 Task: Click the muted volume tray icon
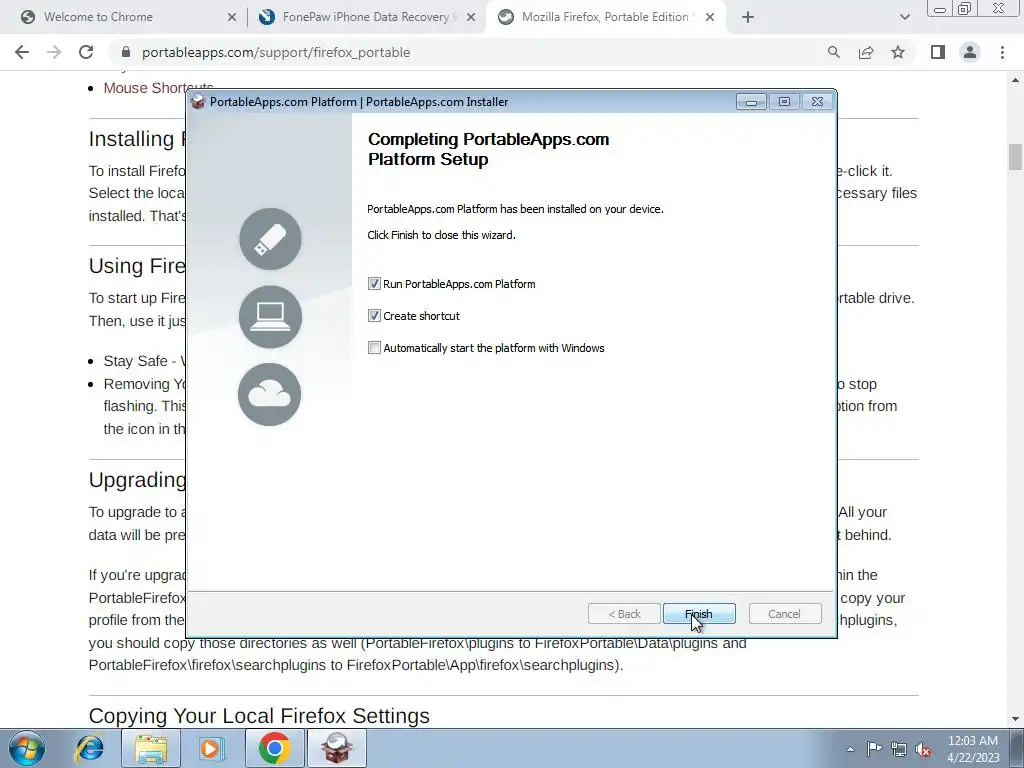point(923,749)
